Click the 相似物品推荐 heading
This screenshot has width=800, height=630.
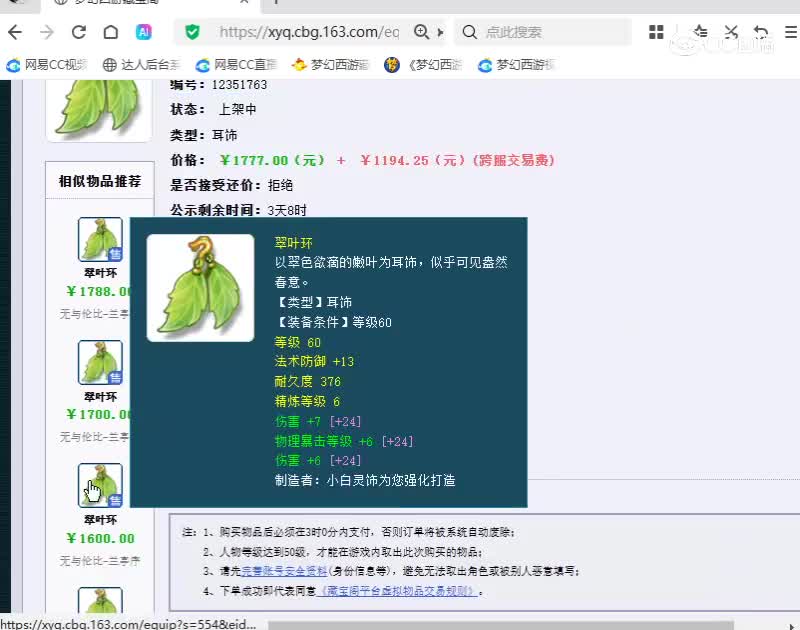click(x=99, y=181)
